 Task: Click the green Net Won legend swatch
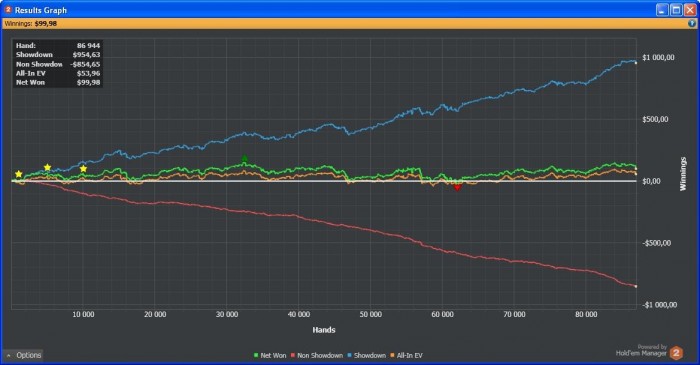point(256,356)
